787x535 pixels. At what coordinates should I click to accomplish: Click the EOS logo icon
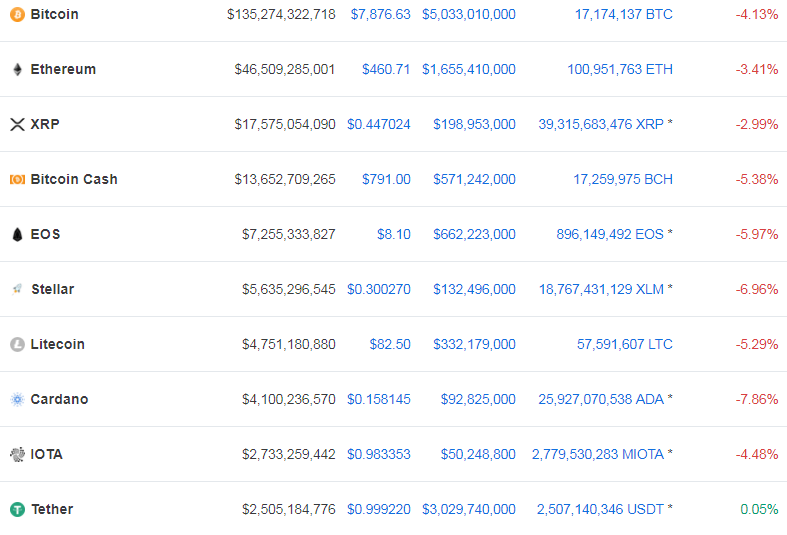tap(17, 234)
